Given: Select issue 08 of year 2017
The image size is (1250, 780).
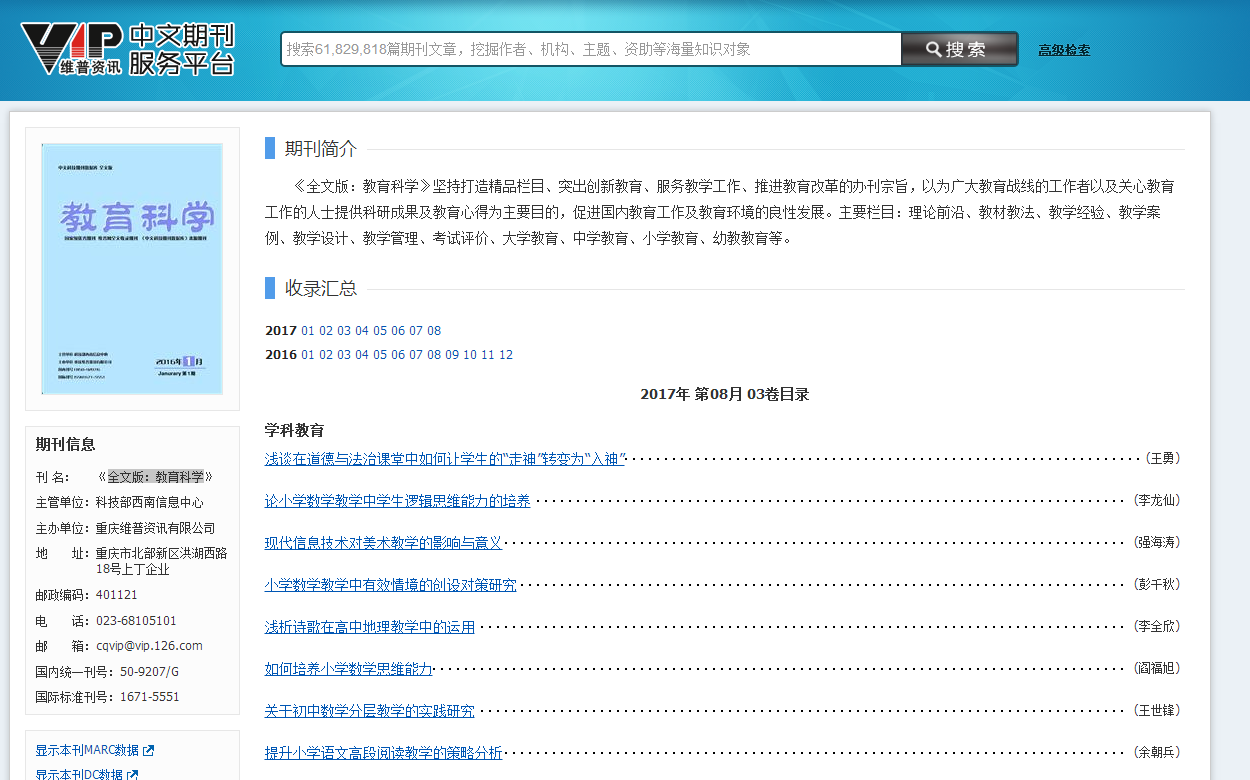Looking at the screenshot, I should point(434,331).
